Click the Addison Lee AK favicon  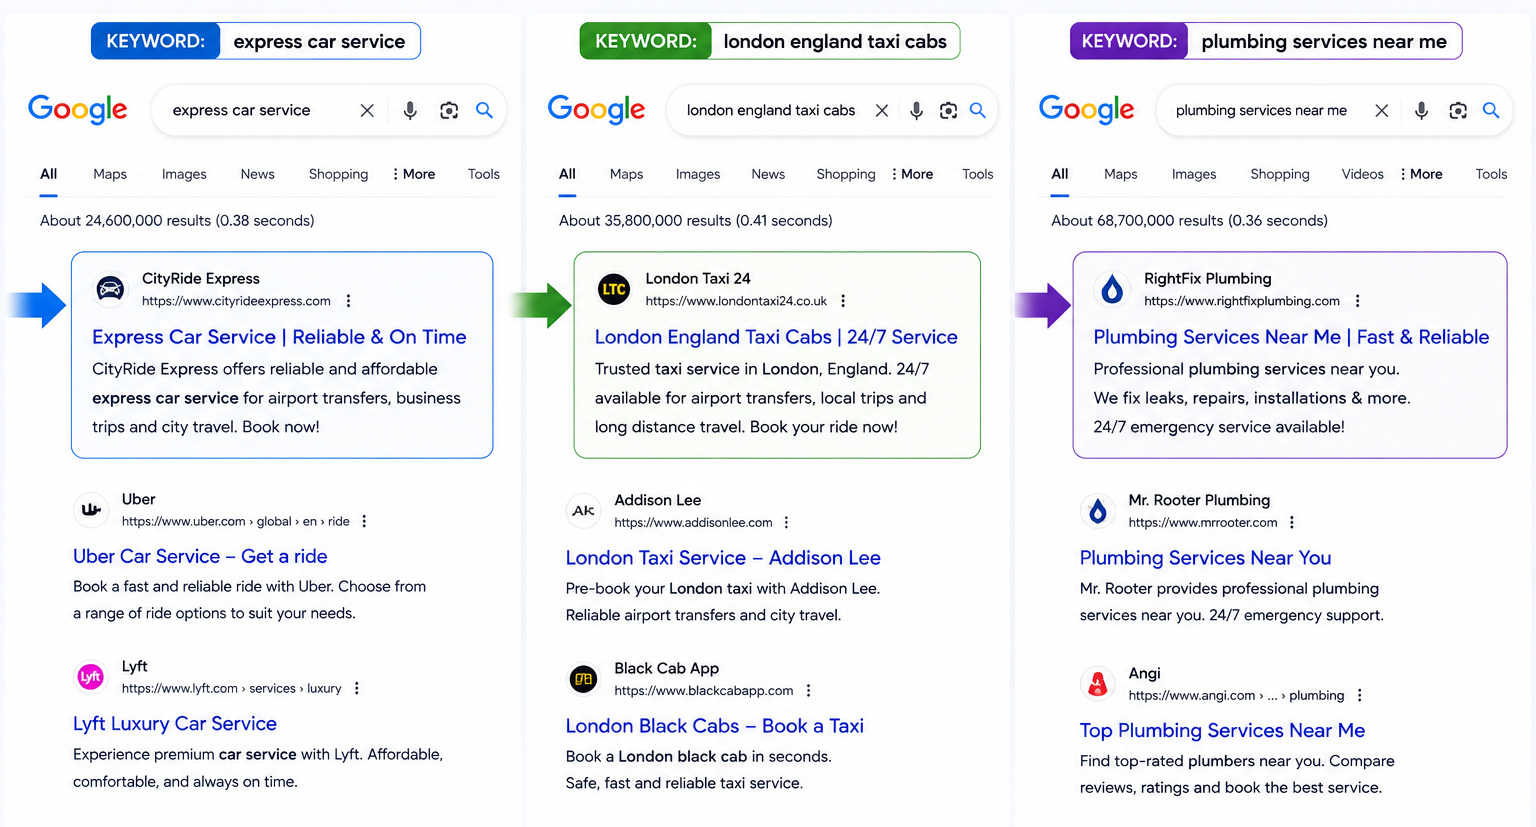coord(583,511)
